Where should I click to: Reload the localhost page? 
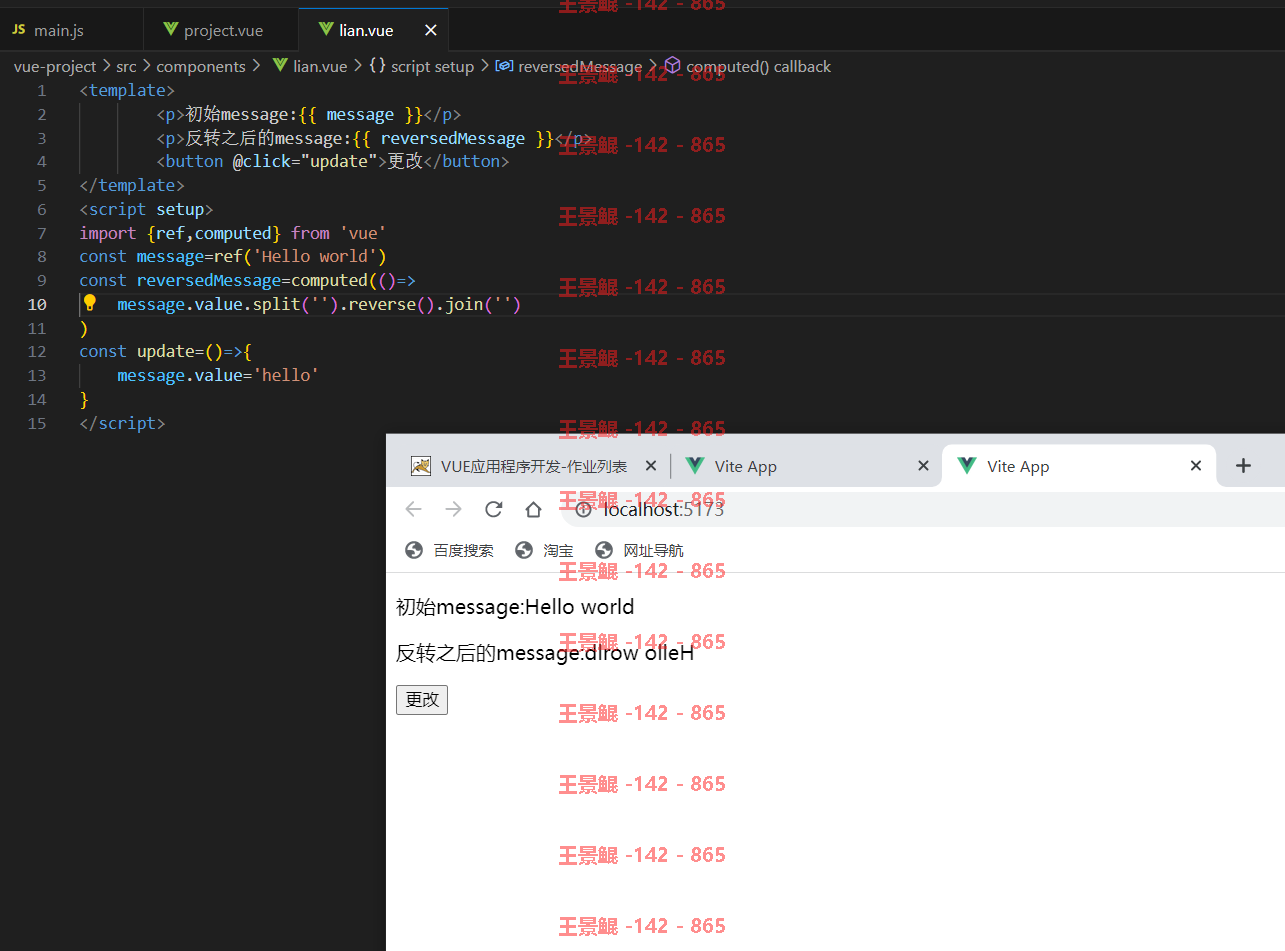click(x=493, y=509)
